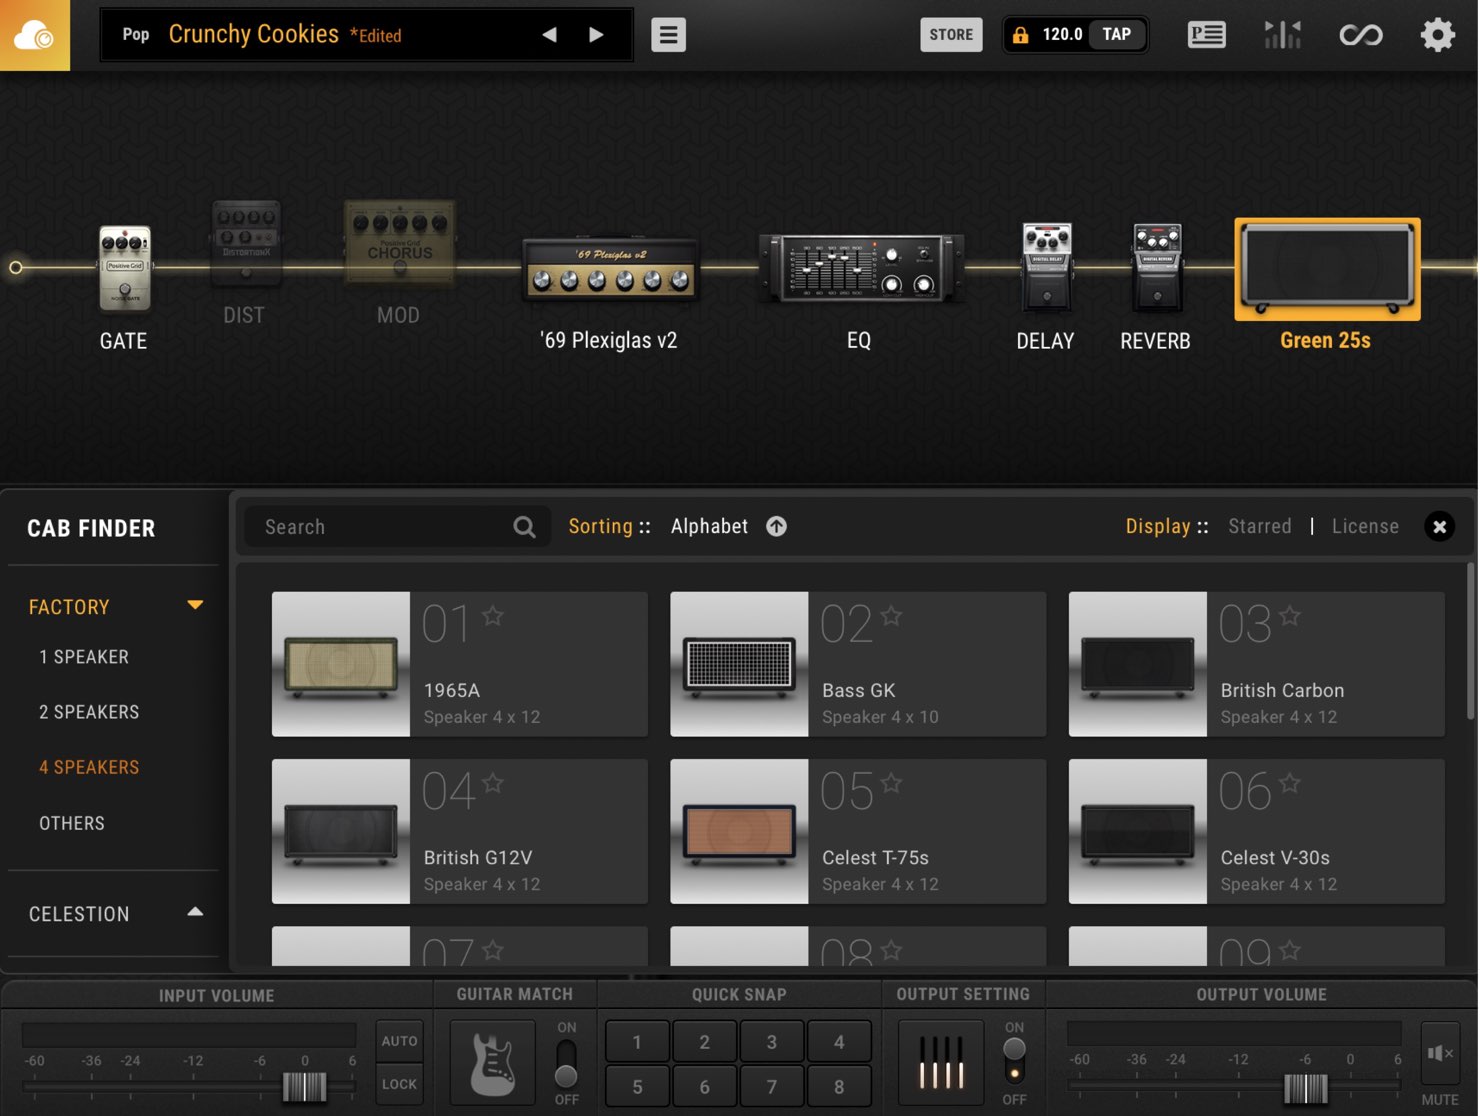The image size is (1480, 1116).
Task: Select the '69 Plexiglas v2 amp
Action: click(610, 268)
